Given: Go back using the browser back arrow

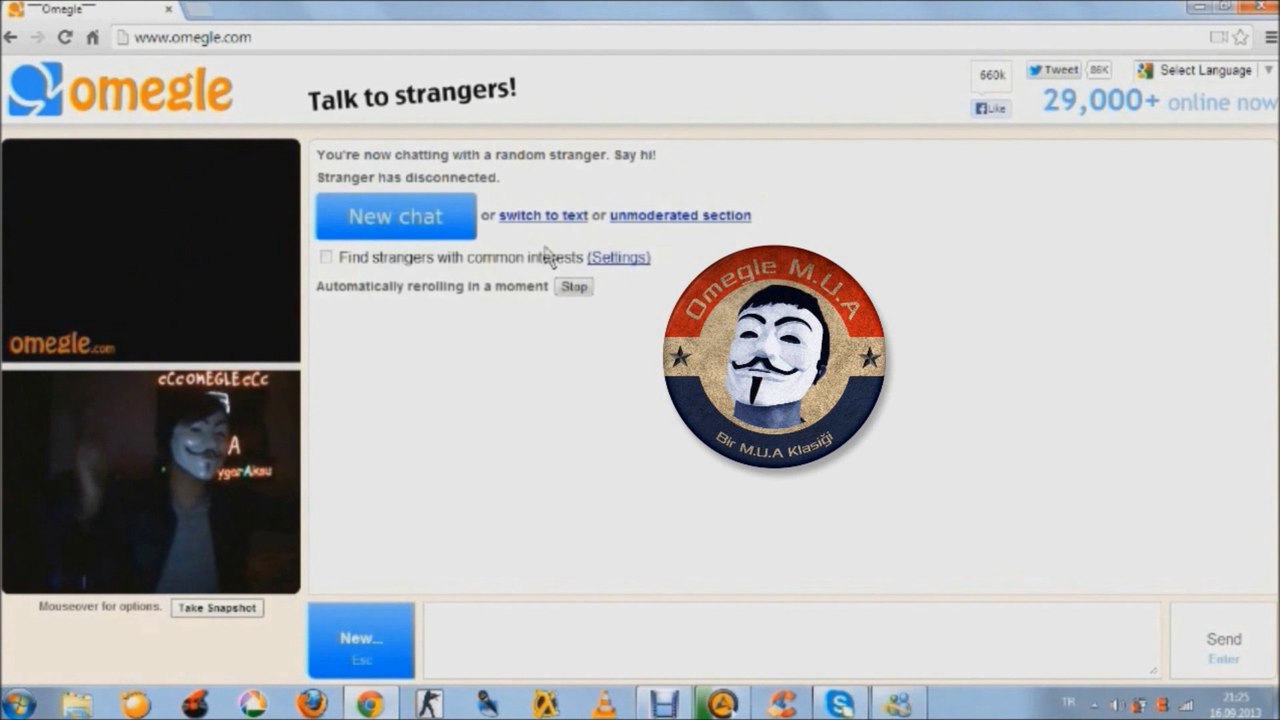Looking at the screenshot, I should (10, 37).
